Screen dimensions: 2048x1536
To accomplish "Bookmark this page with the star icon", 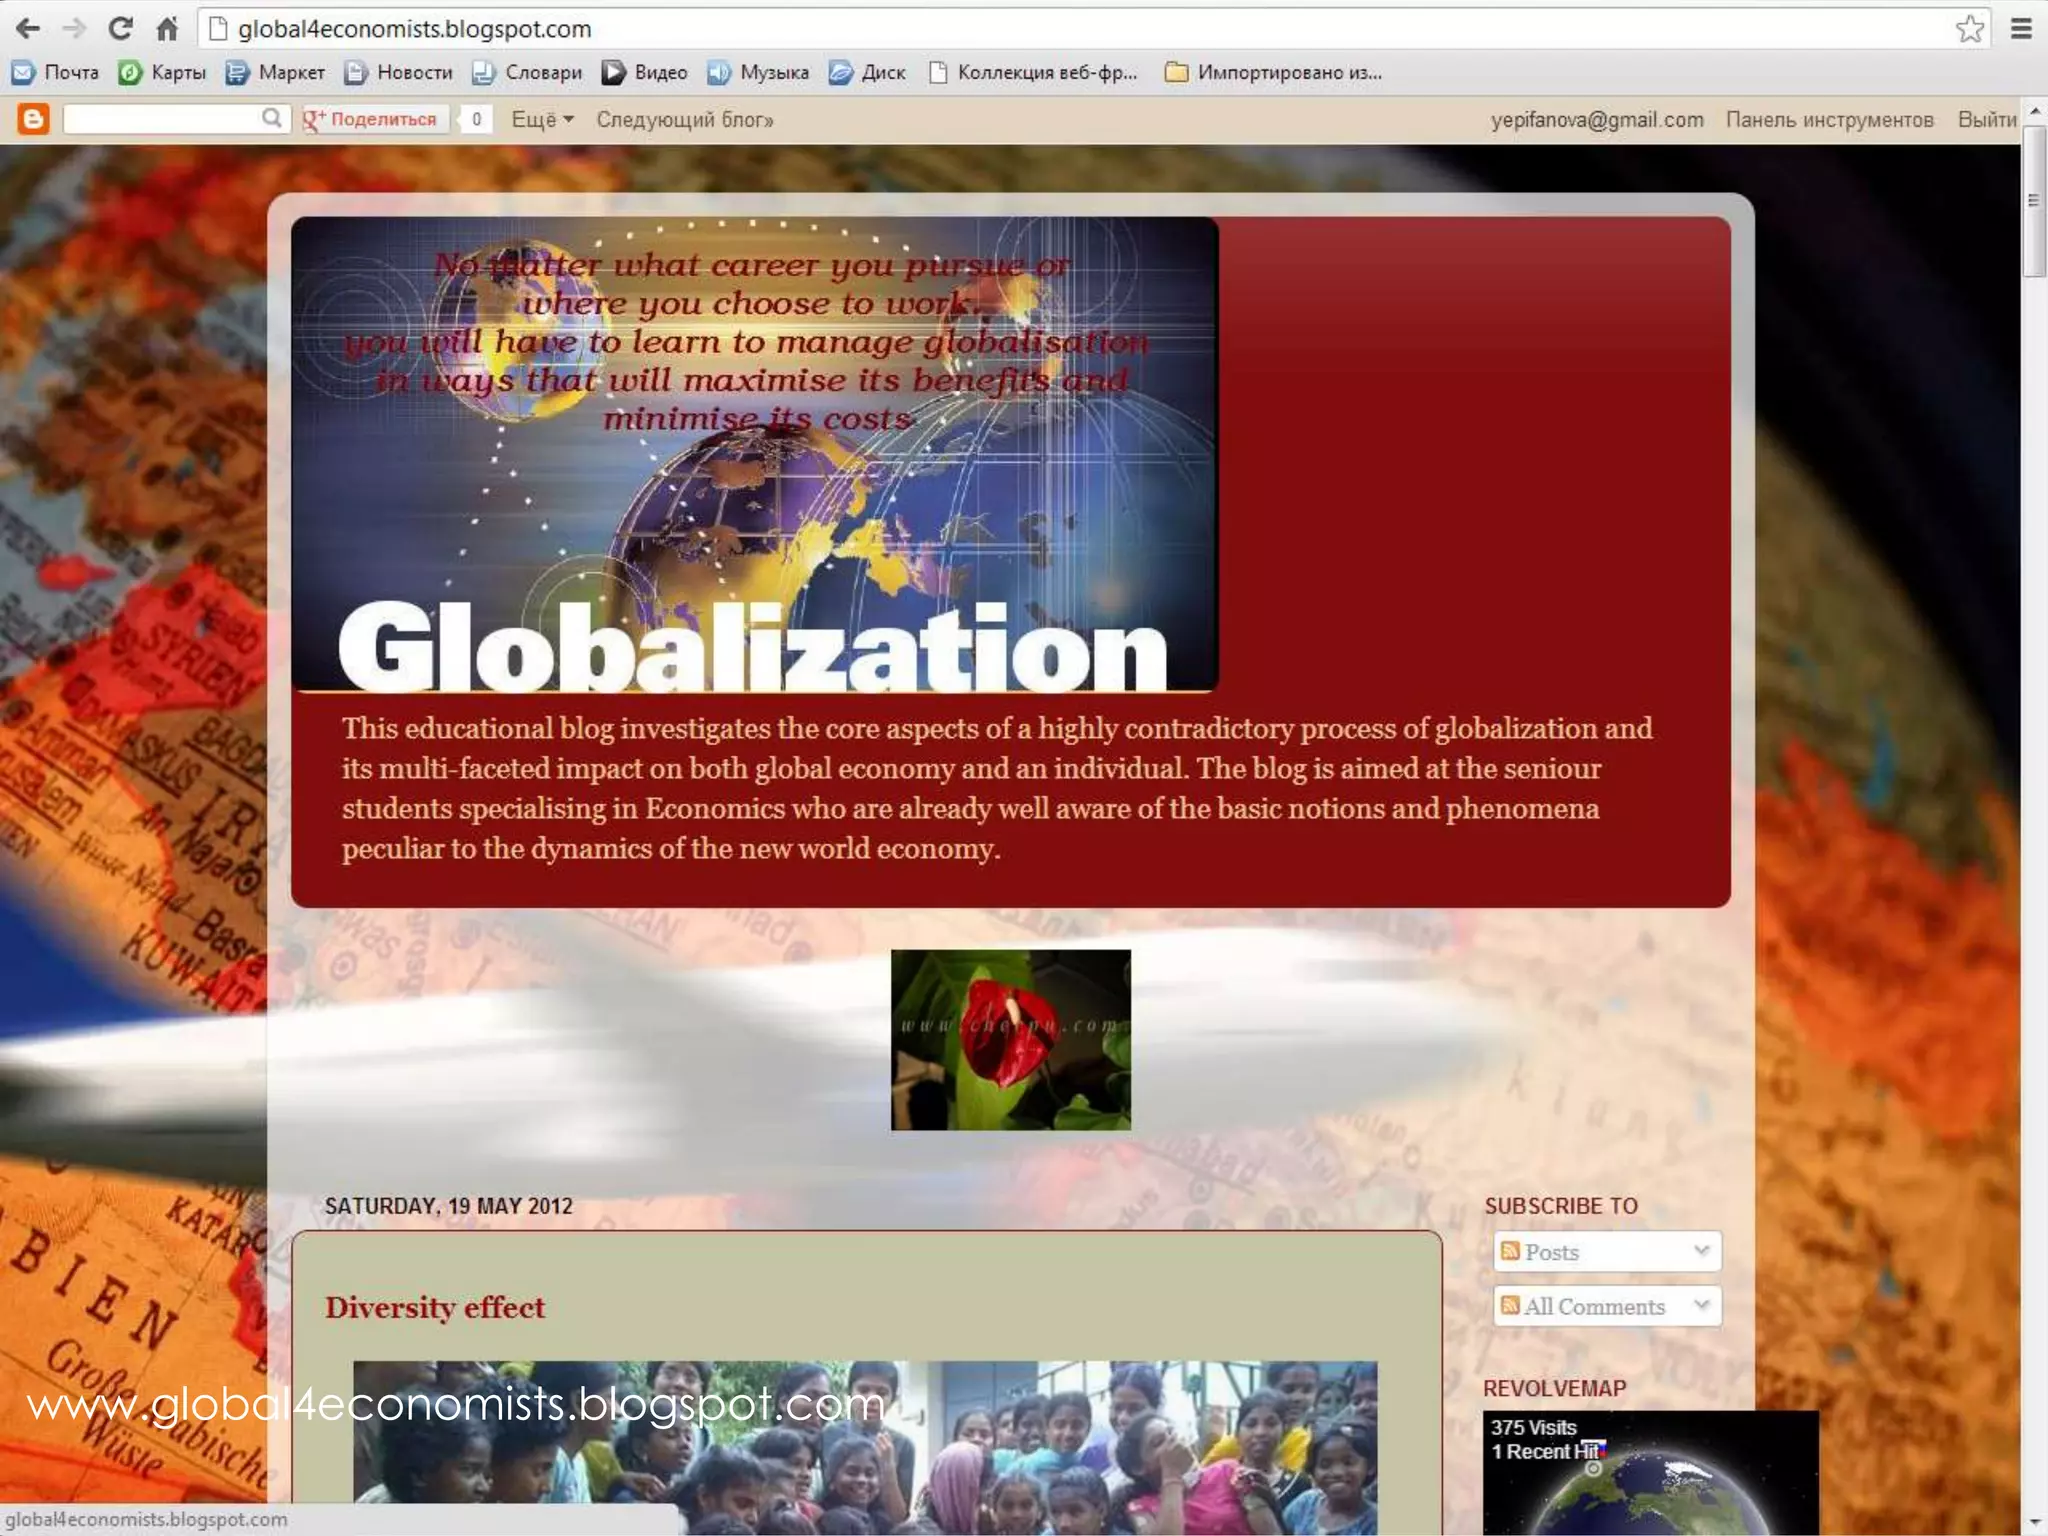I will pos(1969,29).
